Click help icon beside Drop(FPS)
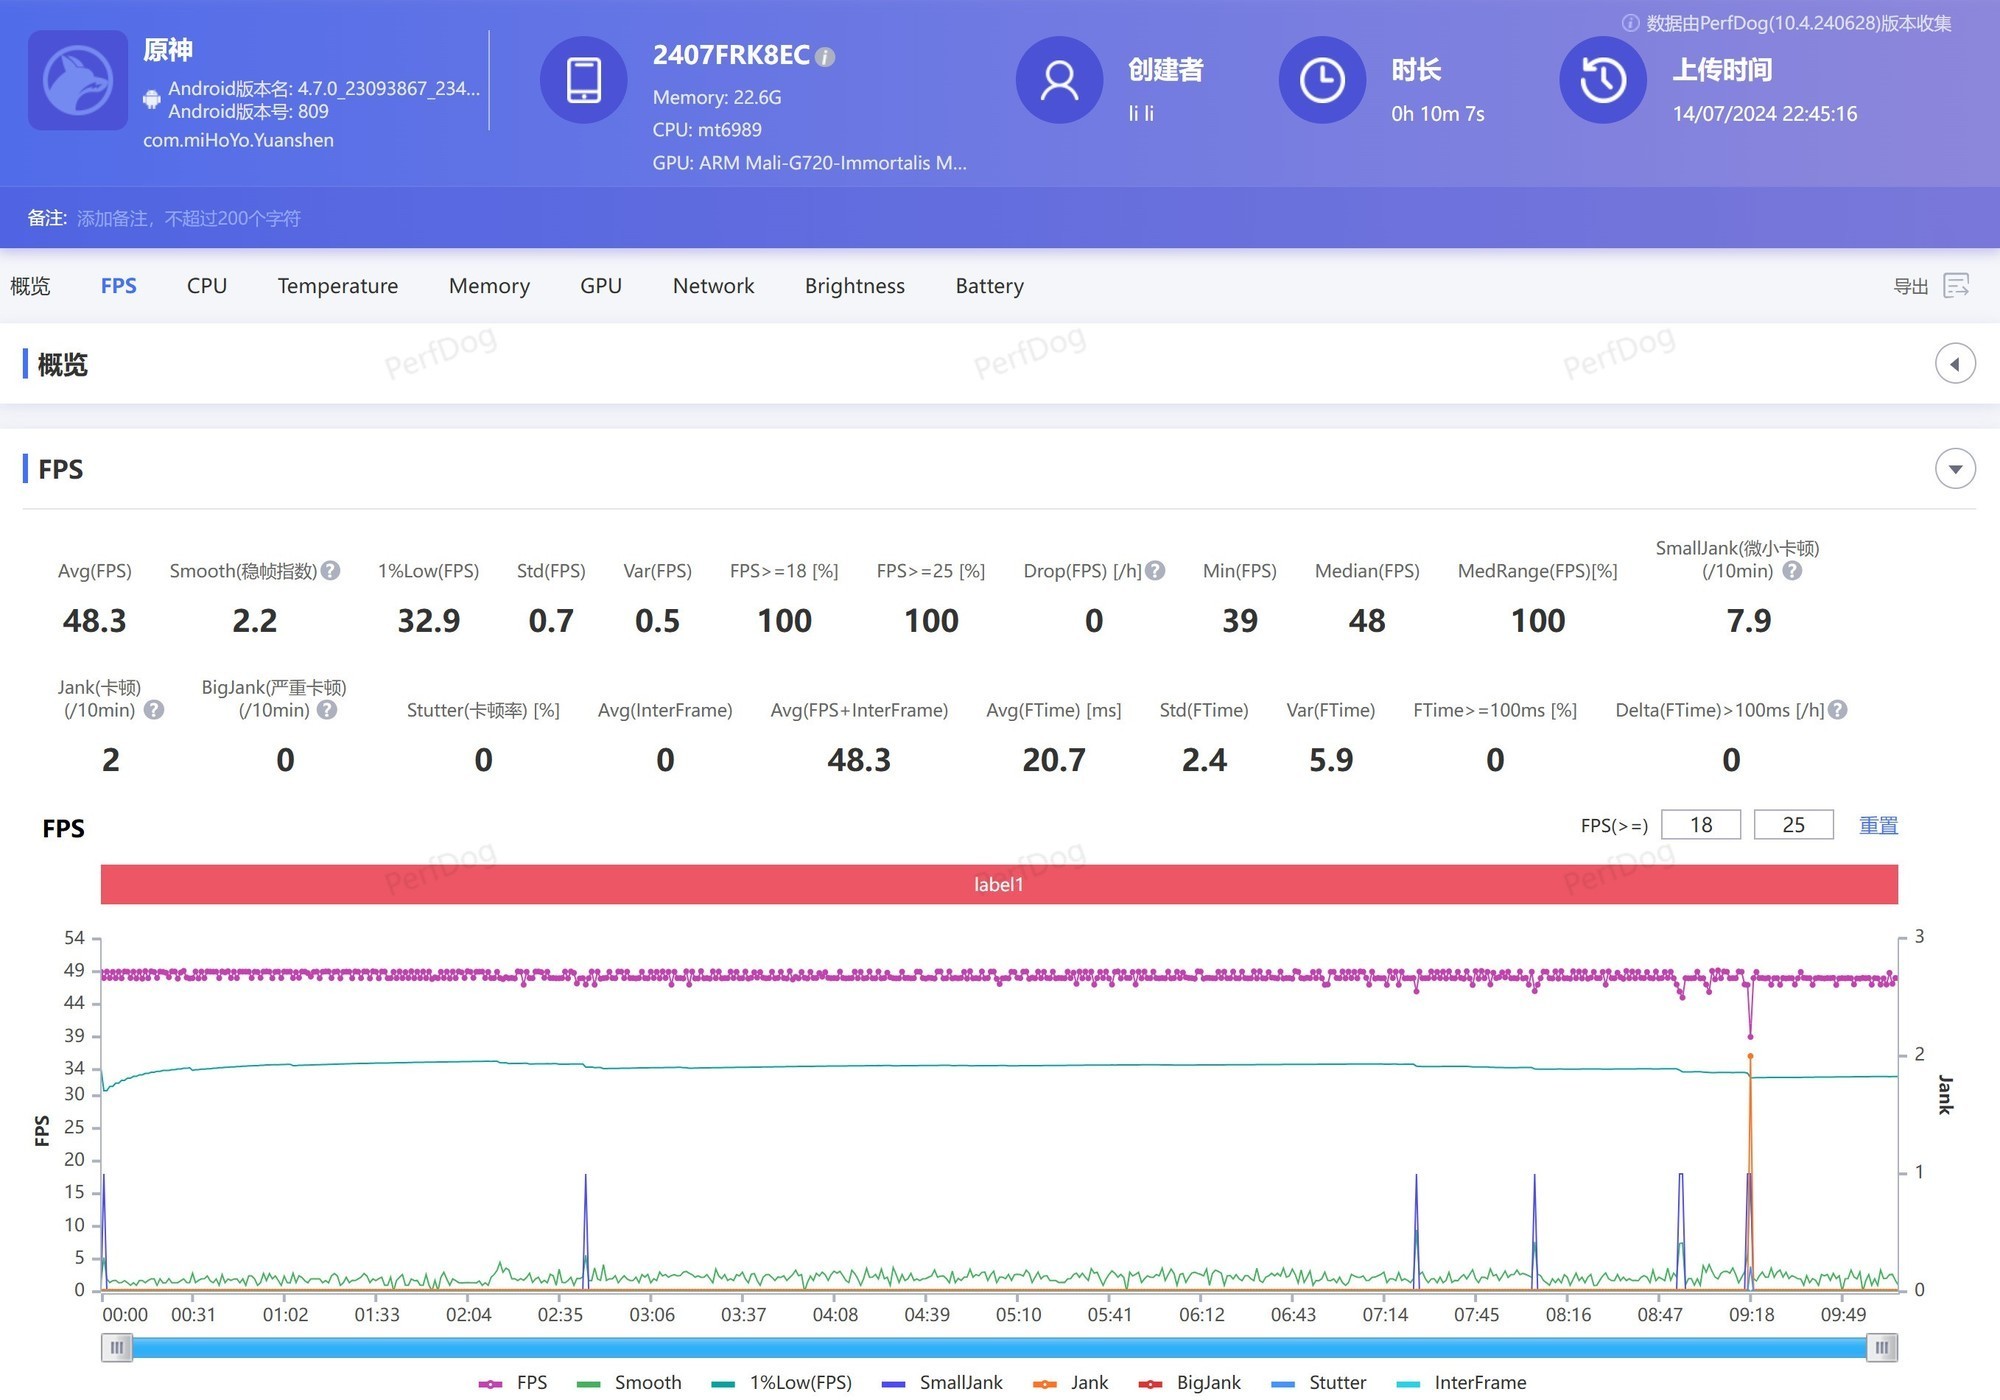The height and width of the screenshot is (1400, 2000). tap(1155, 571)
